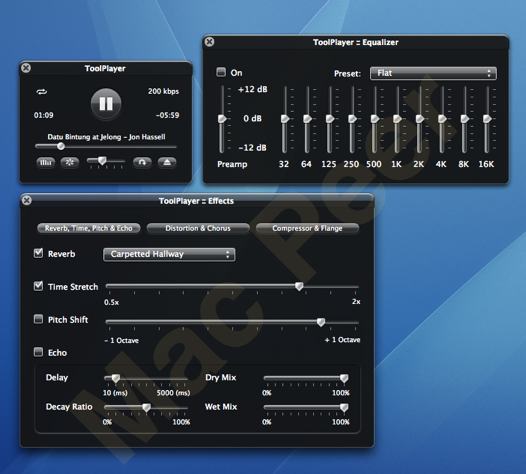
Task: Click the elapsed time 01:09
Action: [x=44, y=115]
